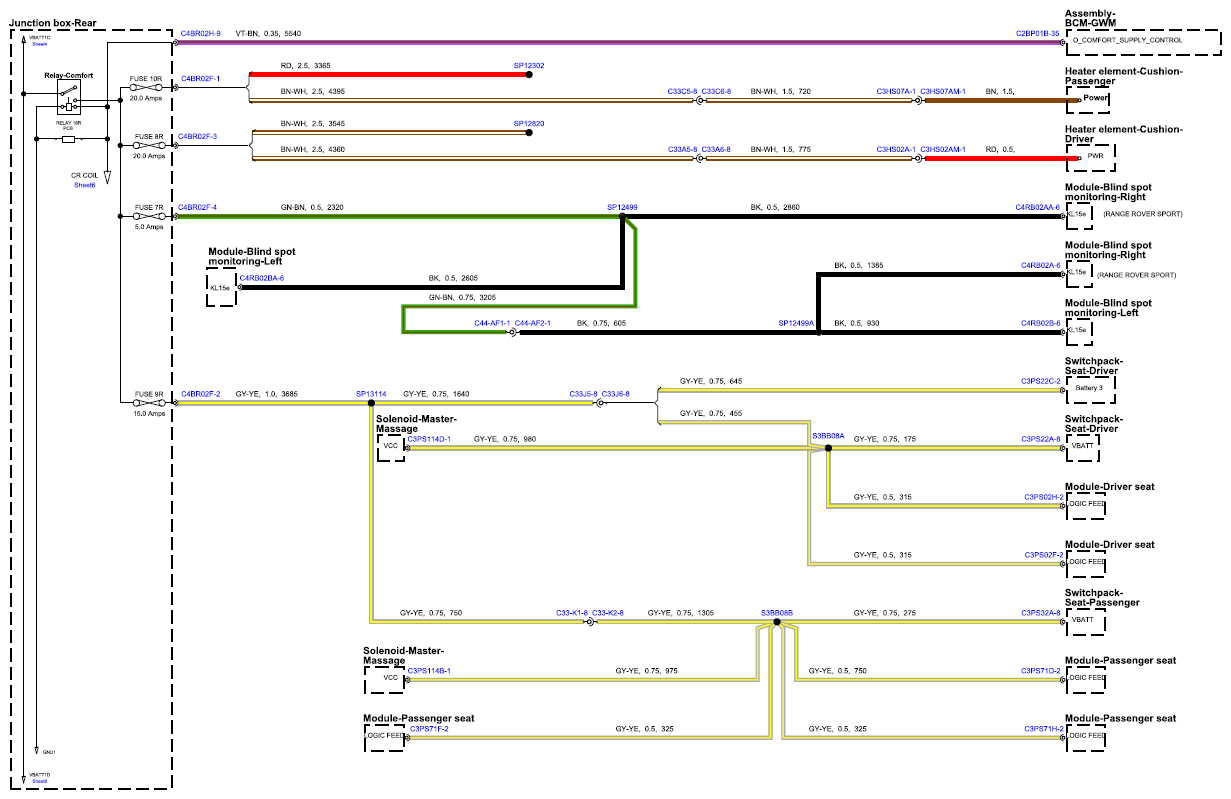Screen dimensions: 1231x799
Task: Click connector label C3PS02H-2
Action: pos(1042,497)
